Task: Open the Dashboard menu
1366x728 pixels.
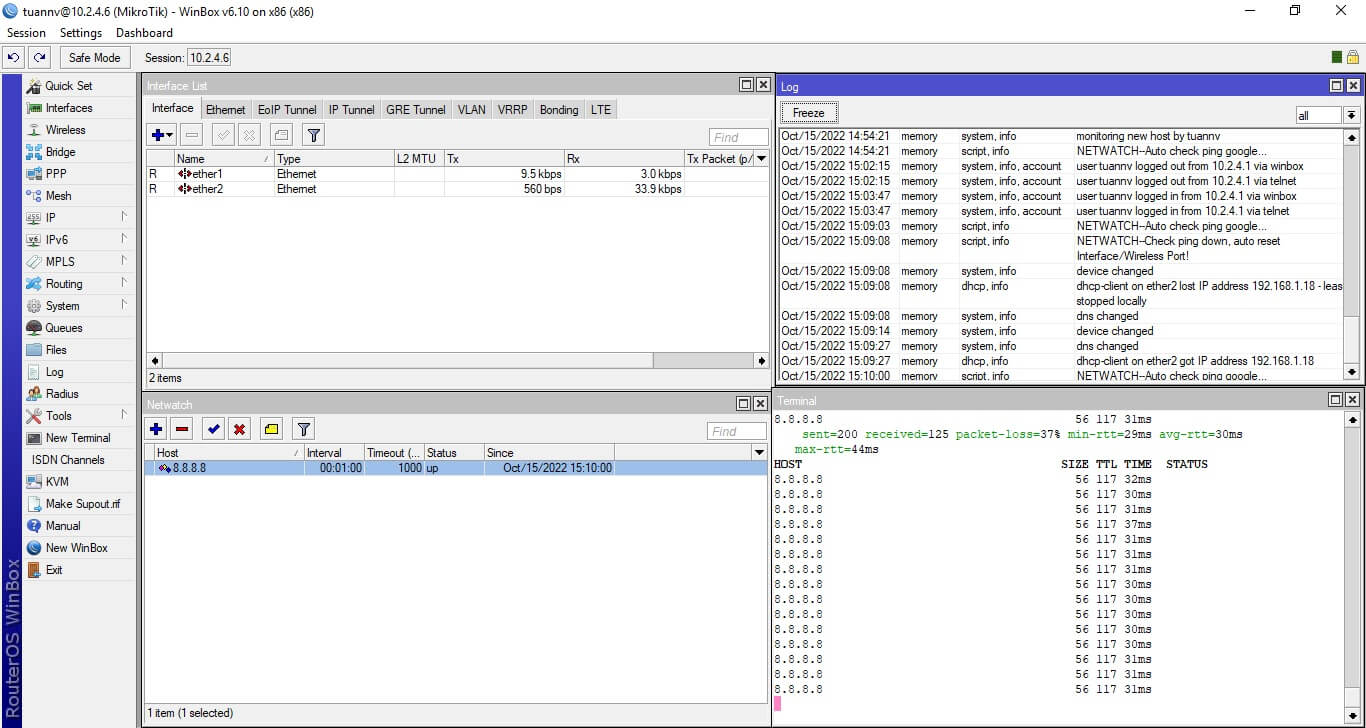Action: point(144,33)
